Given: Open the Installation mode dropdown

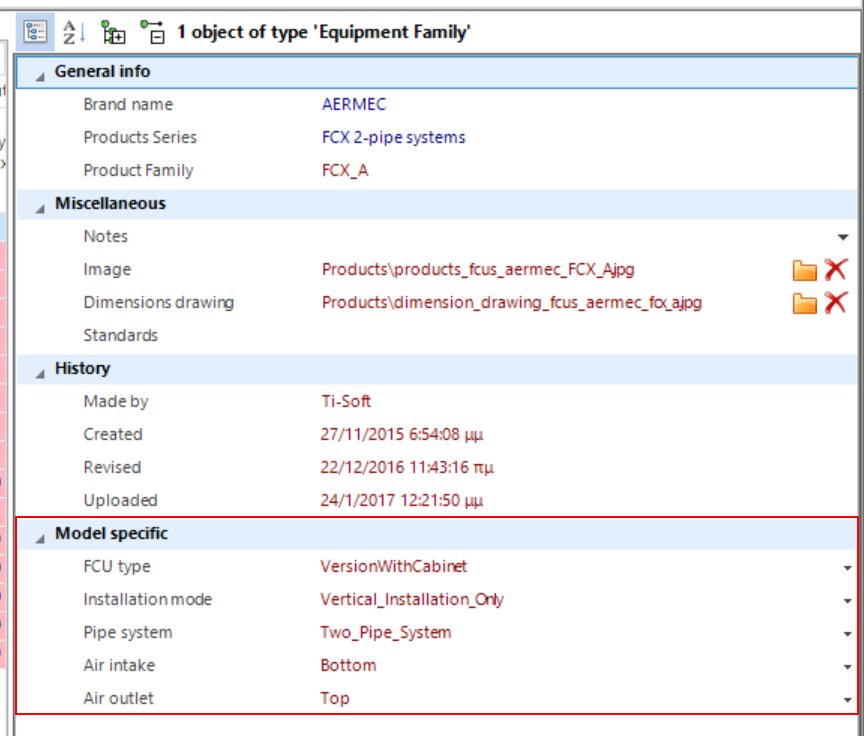Looking at the screenshot, I should point(849,599).
